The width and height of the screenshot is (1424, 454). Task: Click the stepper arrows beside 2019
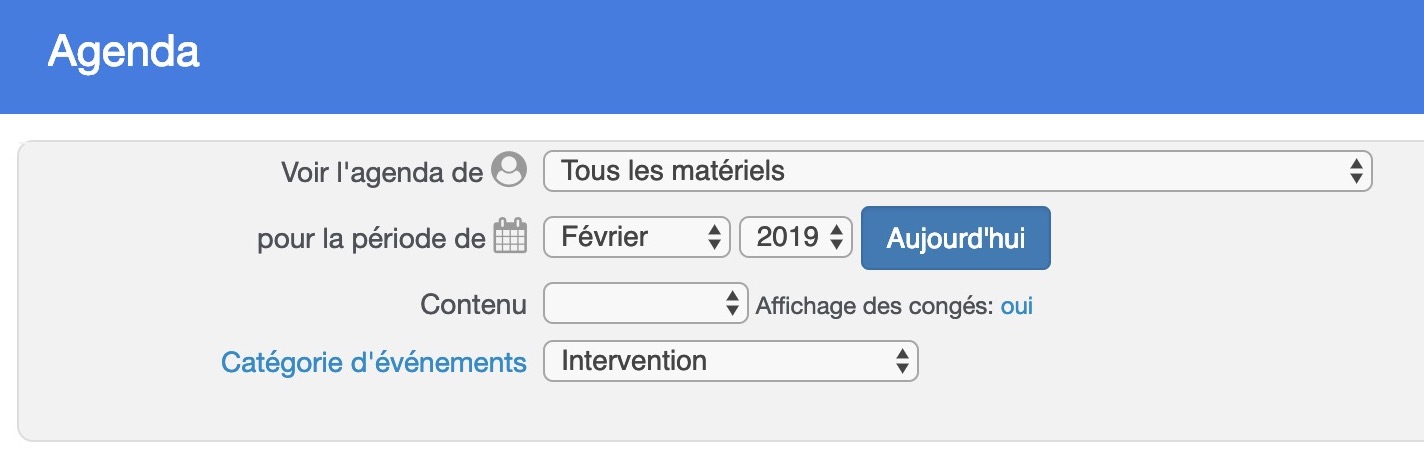pos(836,238)
